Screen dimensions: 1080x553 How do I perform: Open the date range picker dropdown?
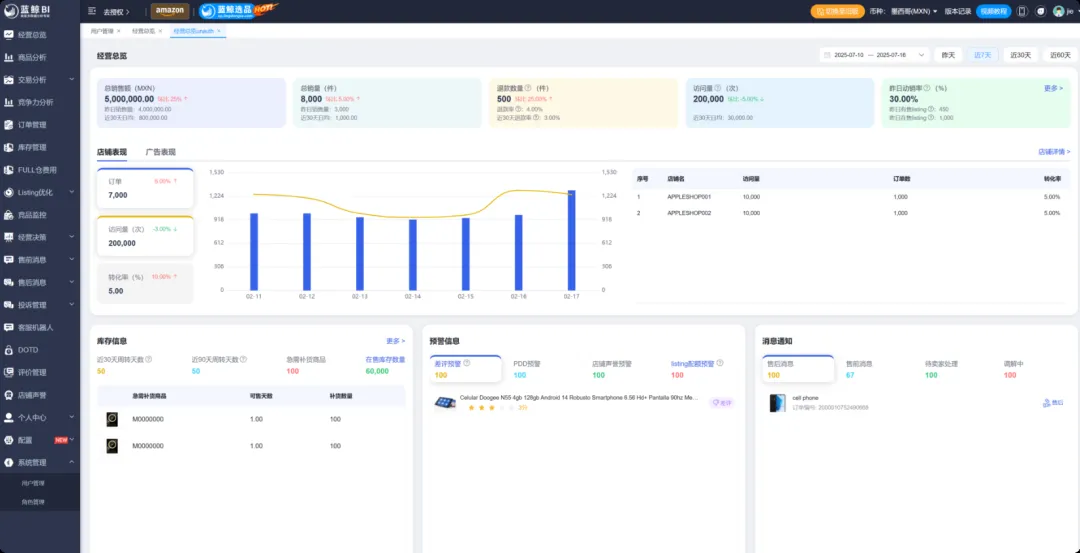click(x=875, y=55)
